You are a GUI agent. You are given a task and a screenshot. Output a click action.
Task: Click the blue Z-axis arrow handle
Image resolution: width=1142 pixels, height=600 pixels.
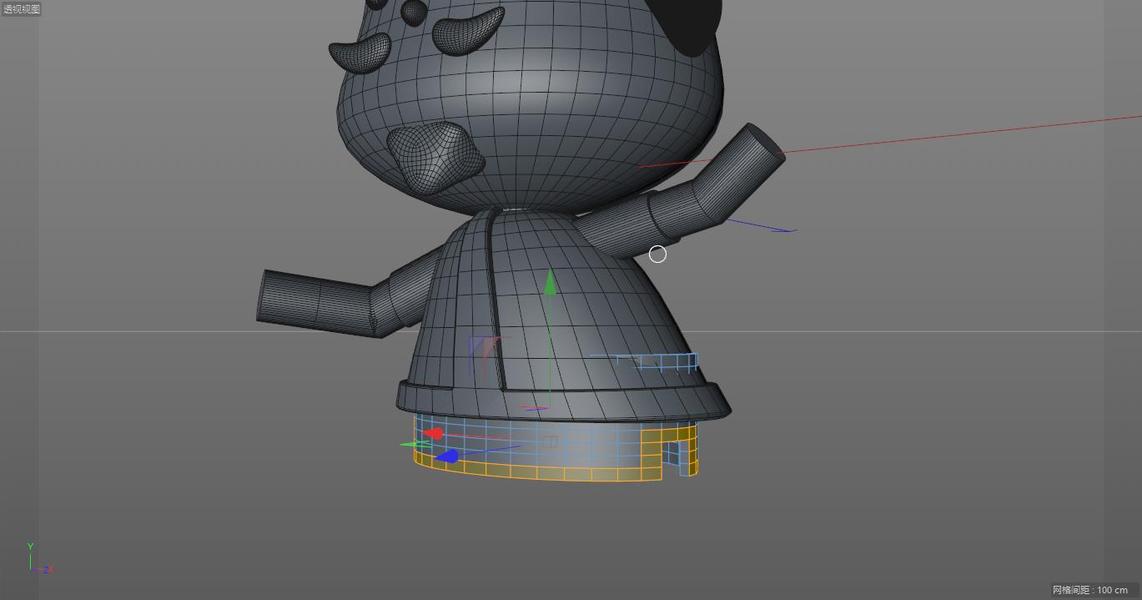point(447,457)
